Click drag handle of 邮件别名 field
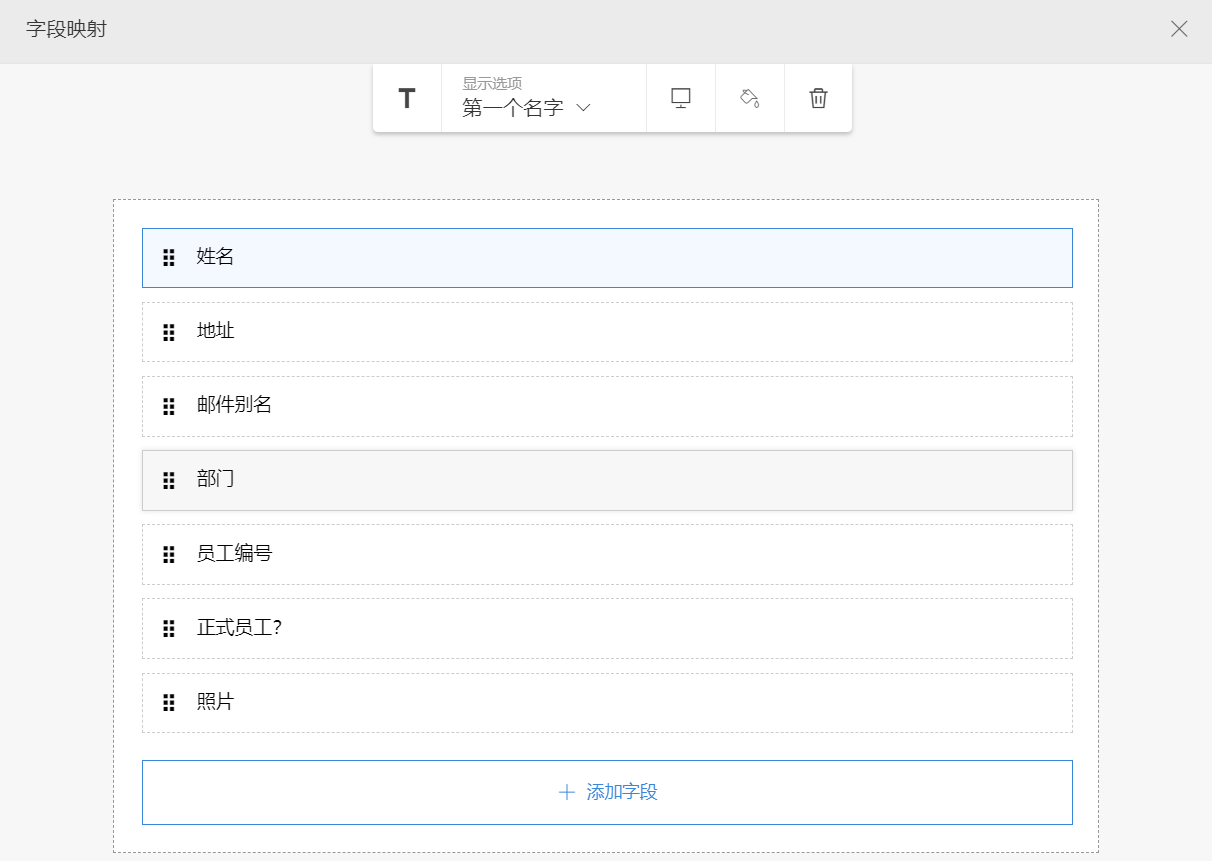 click(x=169, y=406)
